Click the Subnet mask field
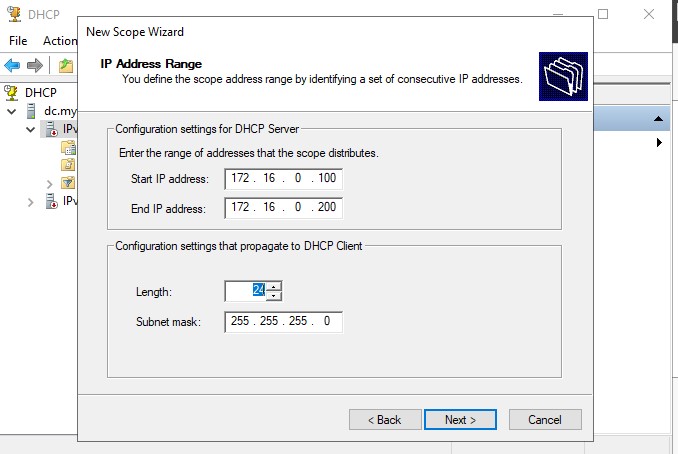The height and width of the screenshot is (454, 678). 284,322
